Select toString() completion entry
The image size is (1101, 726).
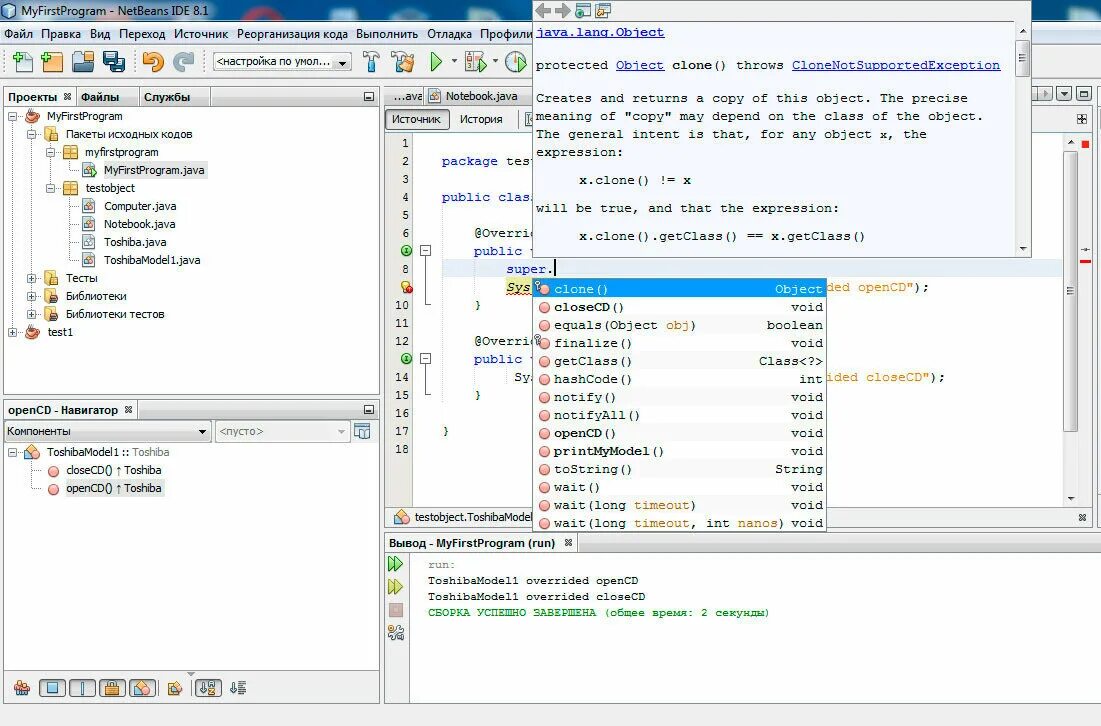pos(680,469)
